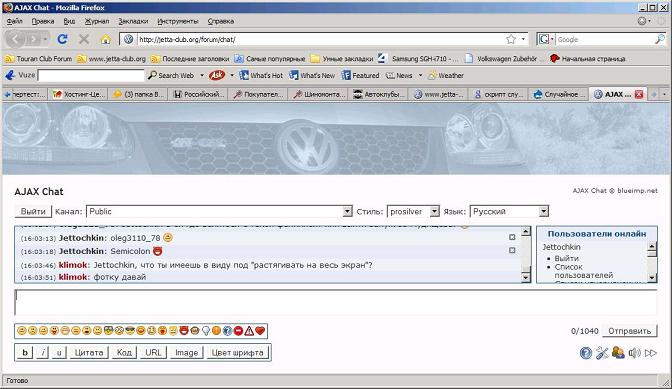
Task: Open the Закладки menu
Action: click(133, 21)
